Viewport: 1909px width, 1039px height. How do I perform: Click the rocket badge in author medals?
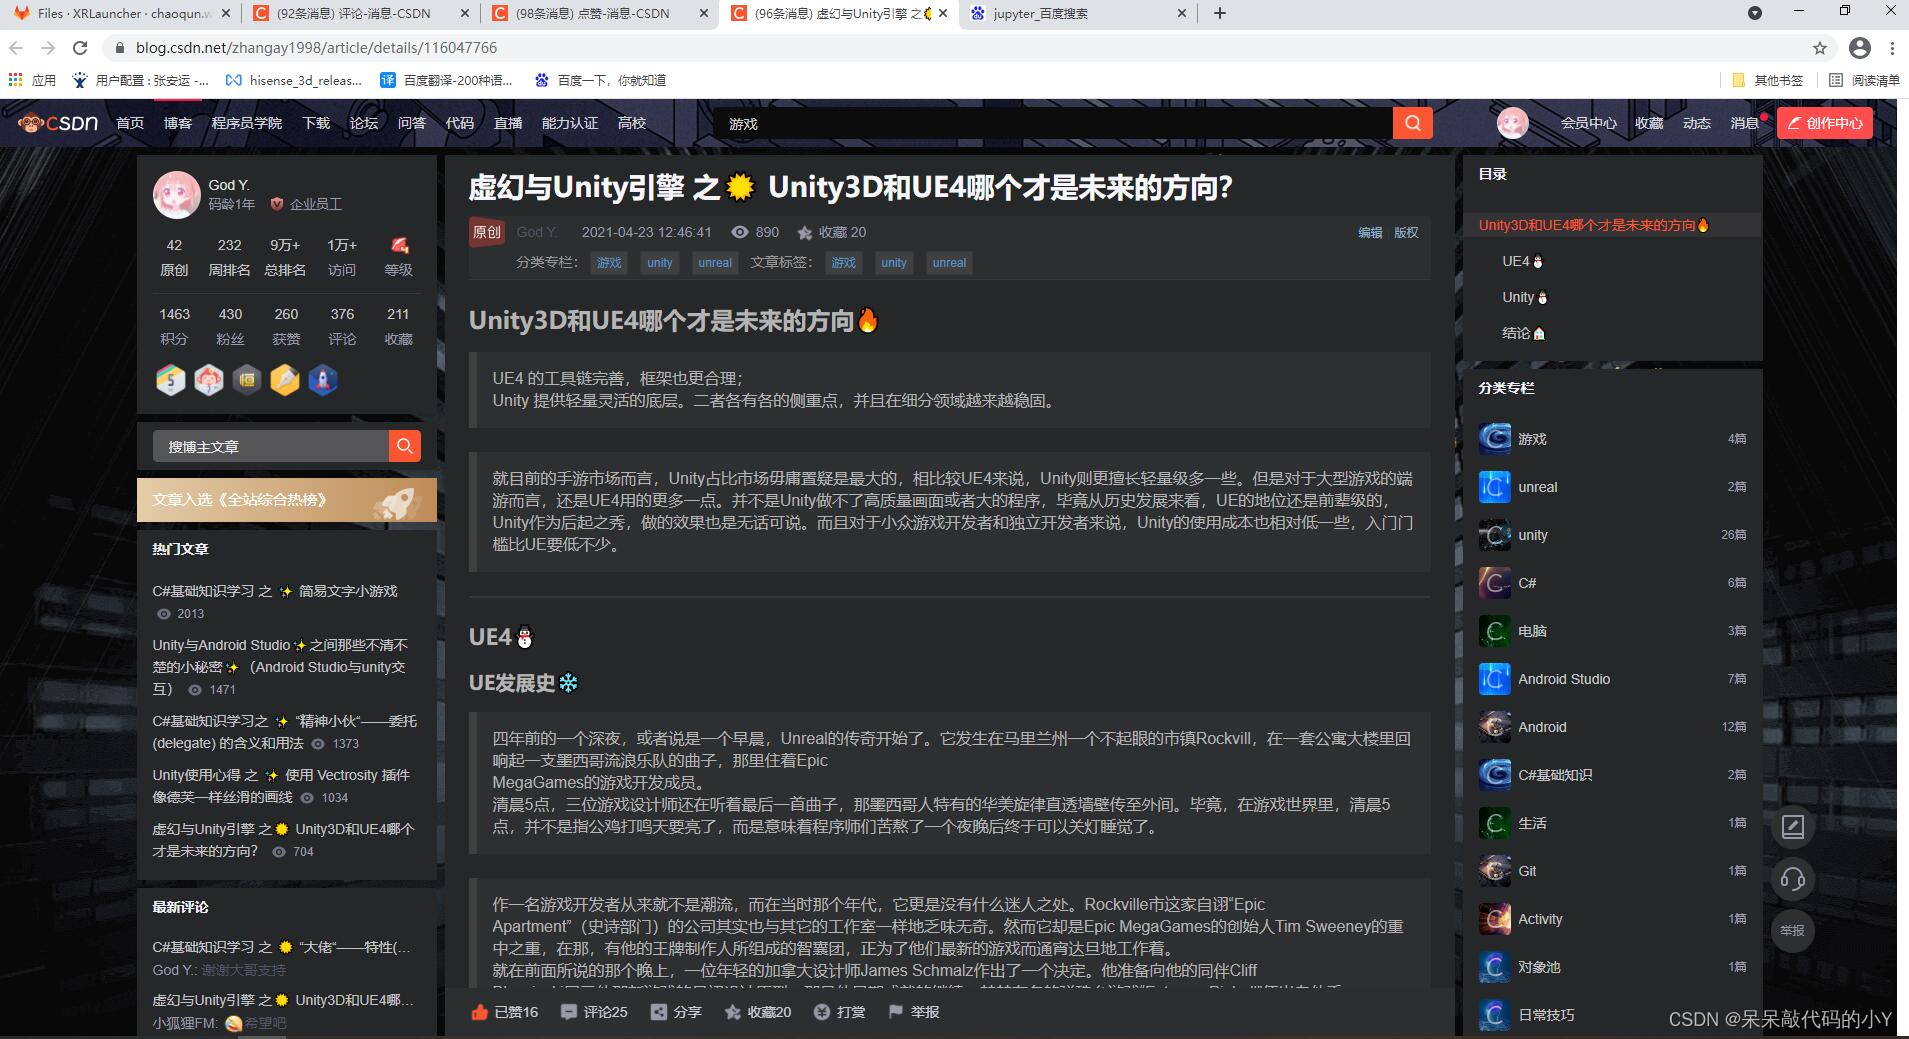coord(323,380)
